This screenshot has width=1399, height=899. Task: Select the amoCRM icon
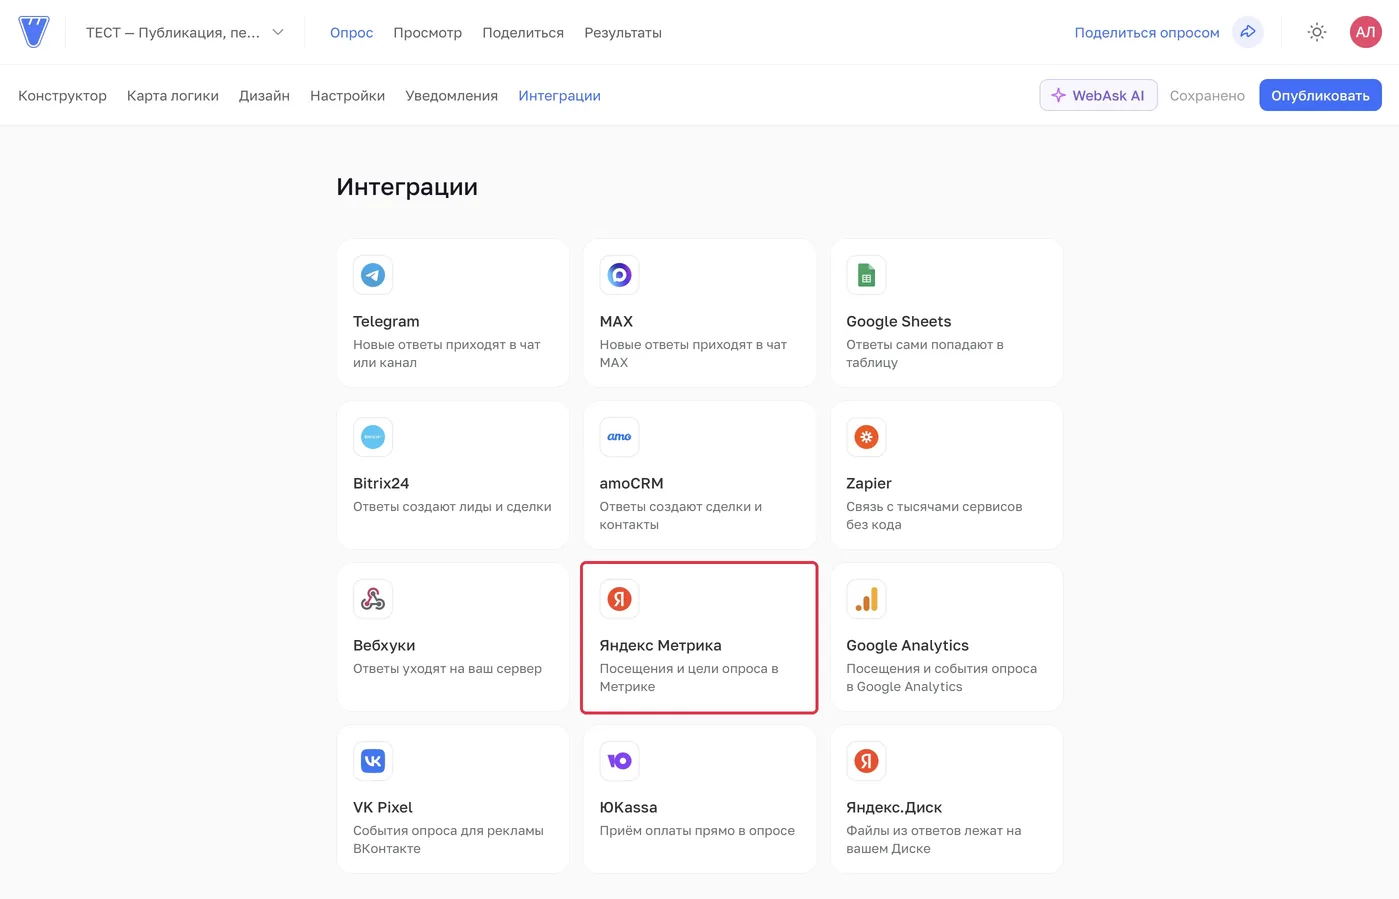pyautogui.click(x=619, y=437)
